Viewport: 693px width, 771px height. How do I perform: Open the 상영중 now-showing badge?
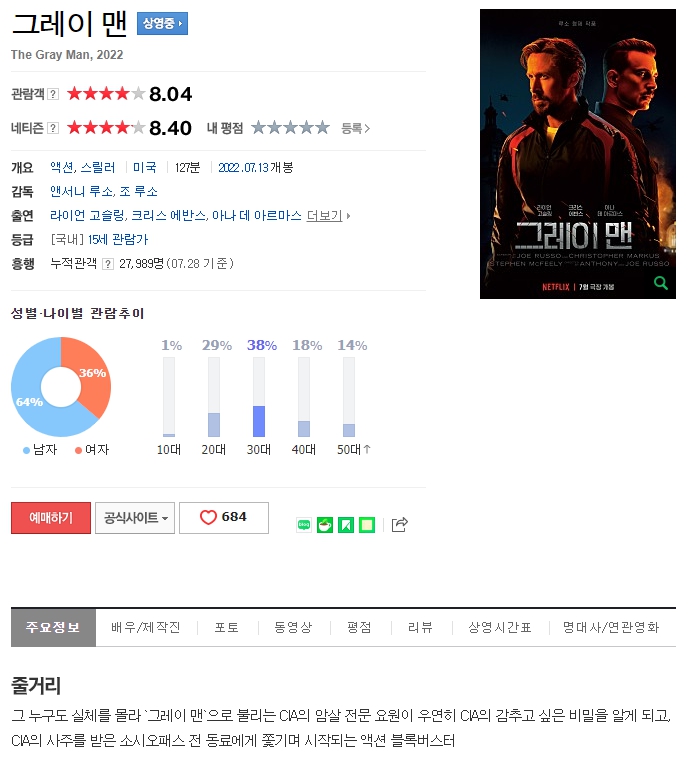click(162, 23)
